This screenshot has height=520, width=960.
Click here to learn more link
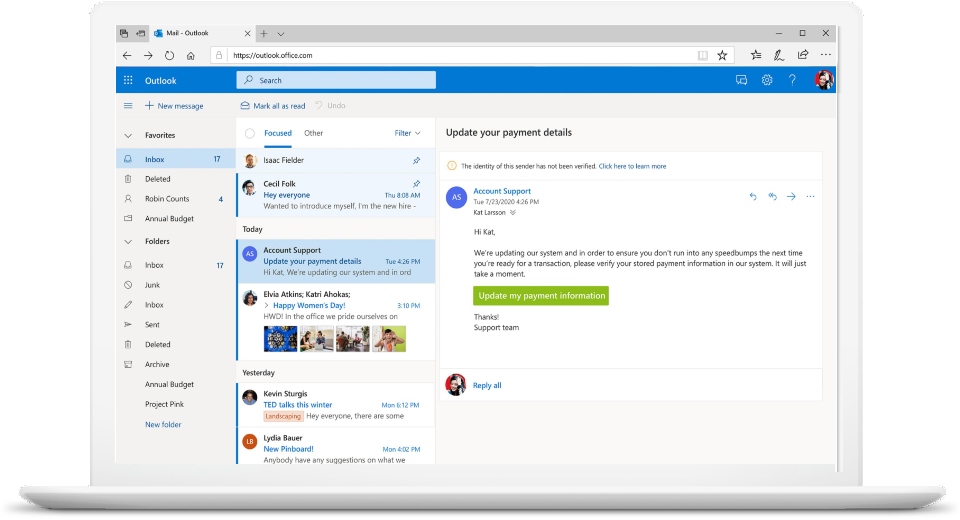632,166
